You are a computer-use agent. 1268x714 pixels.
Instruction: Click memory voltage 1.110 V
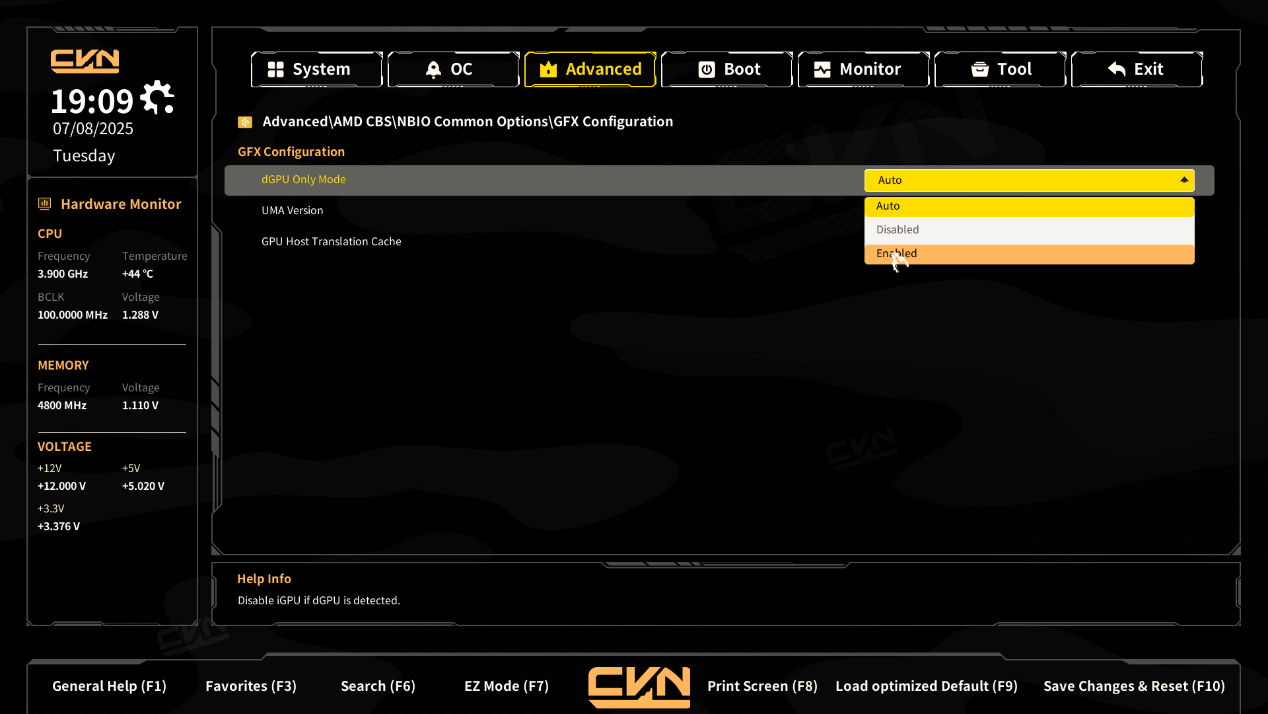tap(140, 406)
